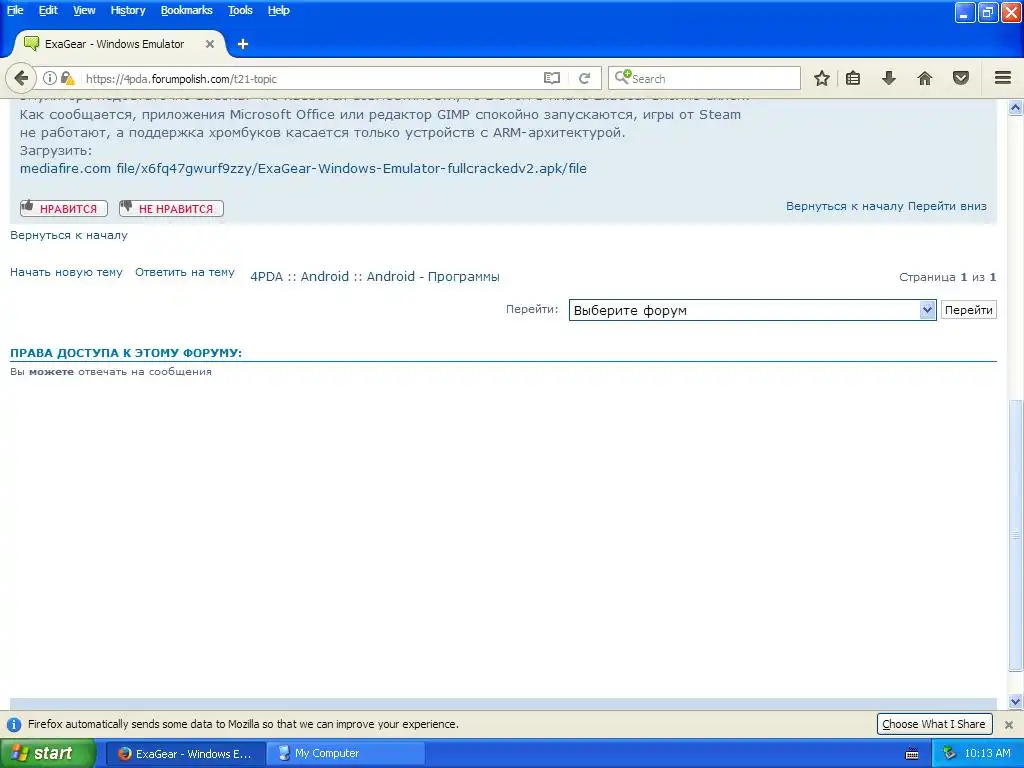Show bookmarks list icon
The image size is (1024, 768).
pyautogui.click(x=853, y=78)
